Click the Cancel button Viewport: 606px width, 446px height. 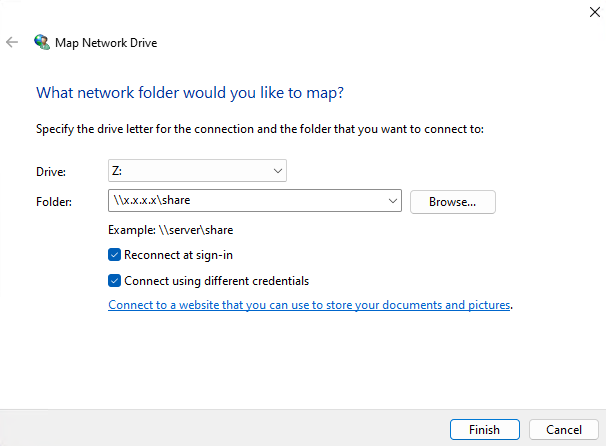coord(563,429)
